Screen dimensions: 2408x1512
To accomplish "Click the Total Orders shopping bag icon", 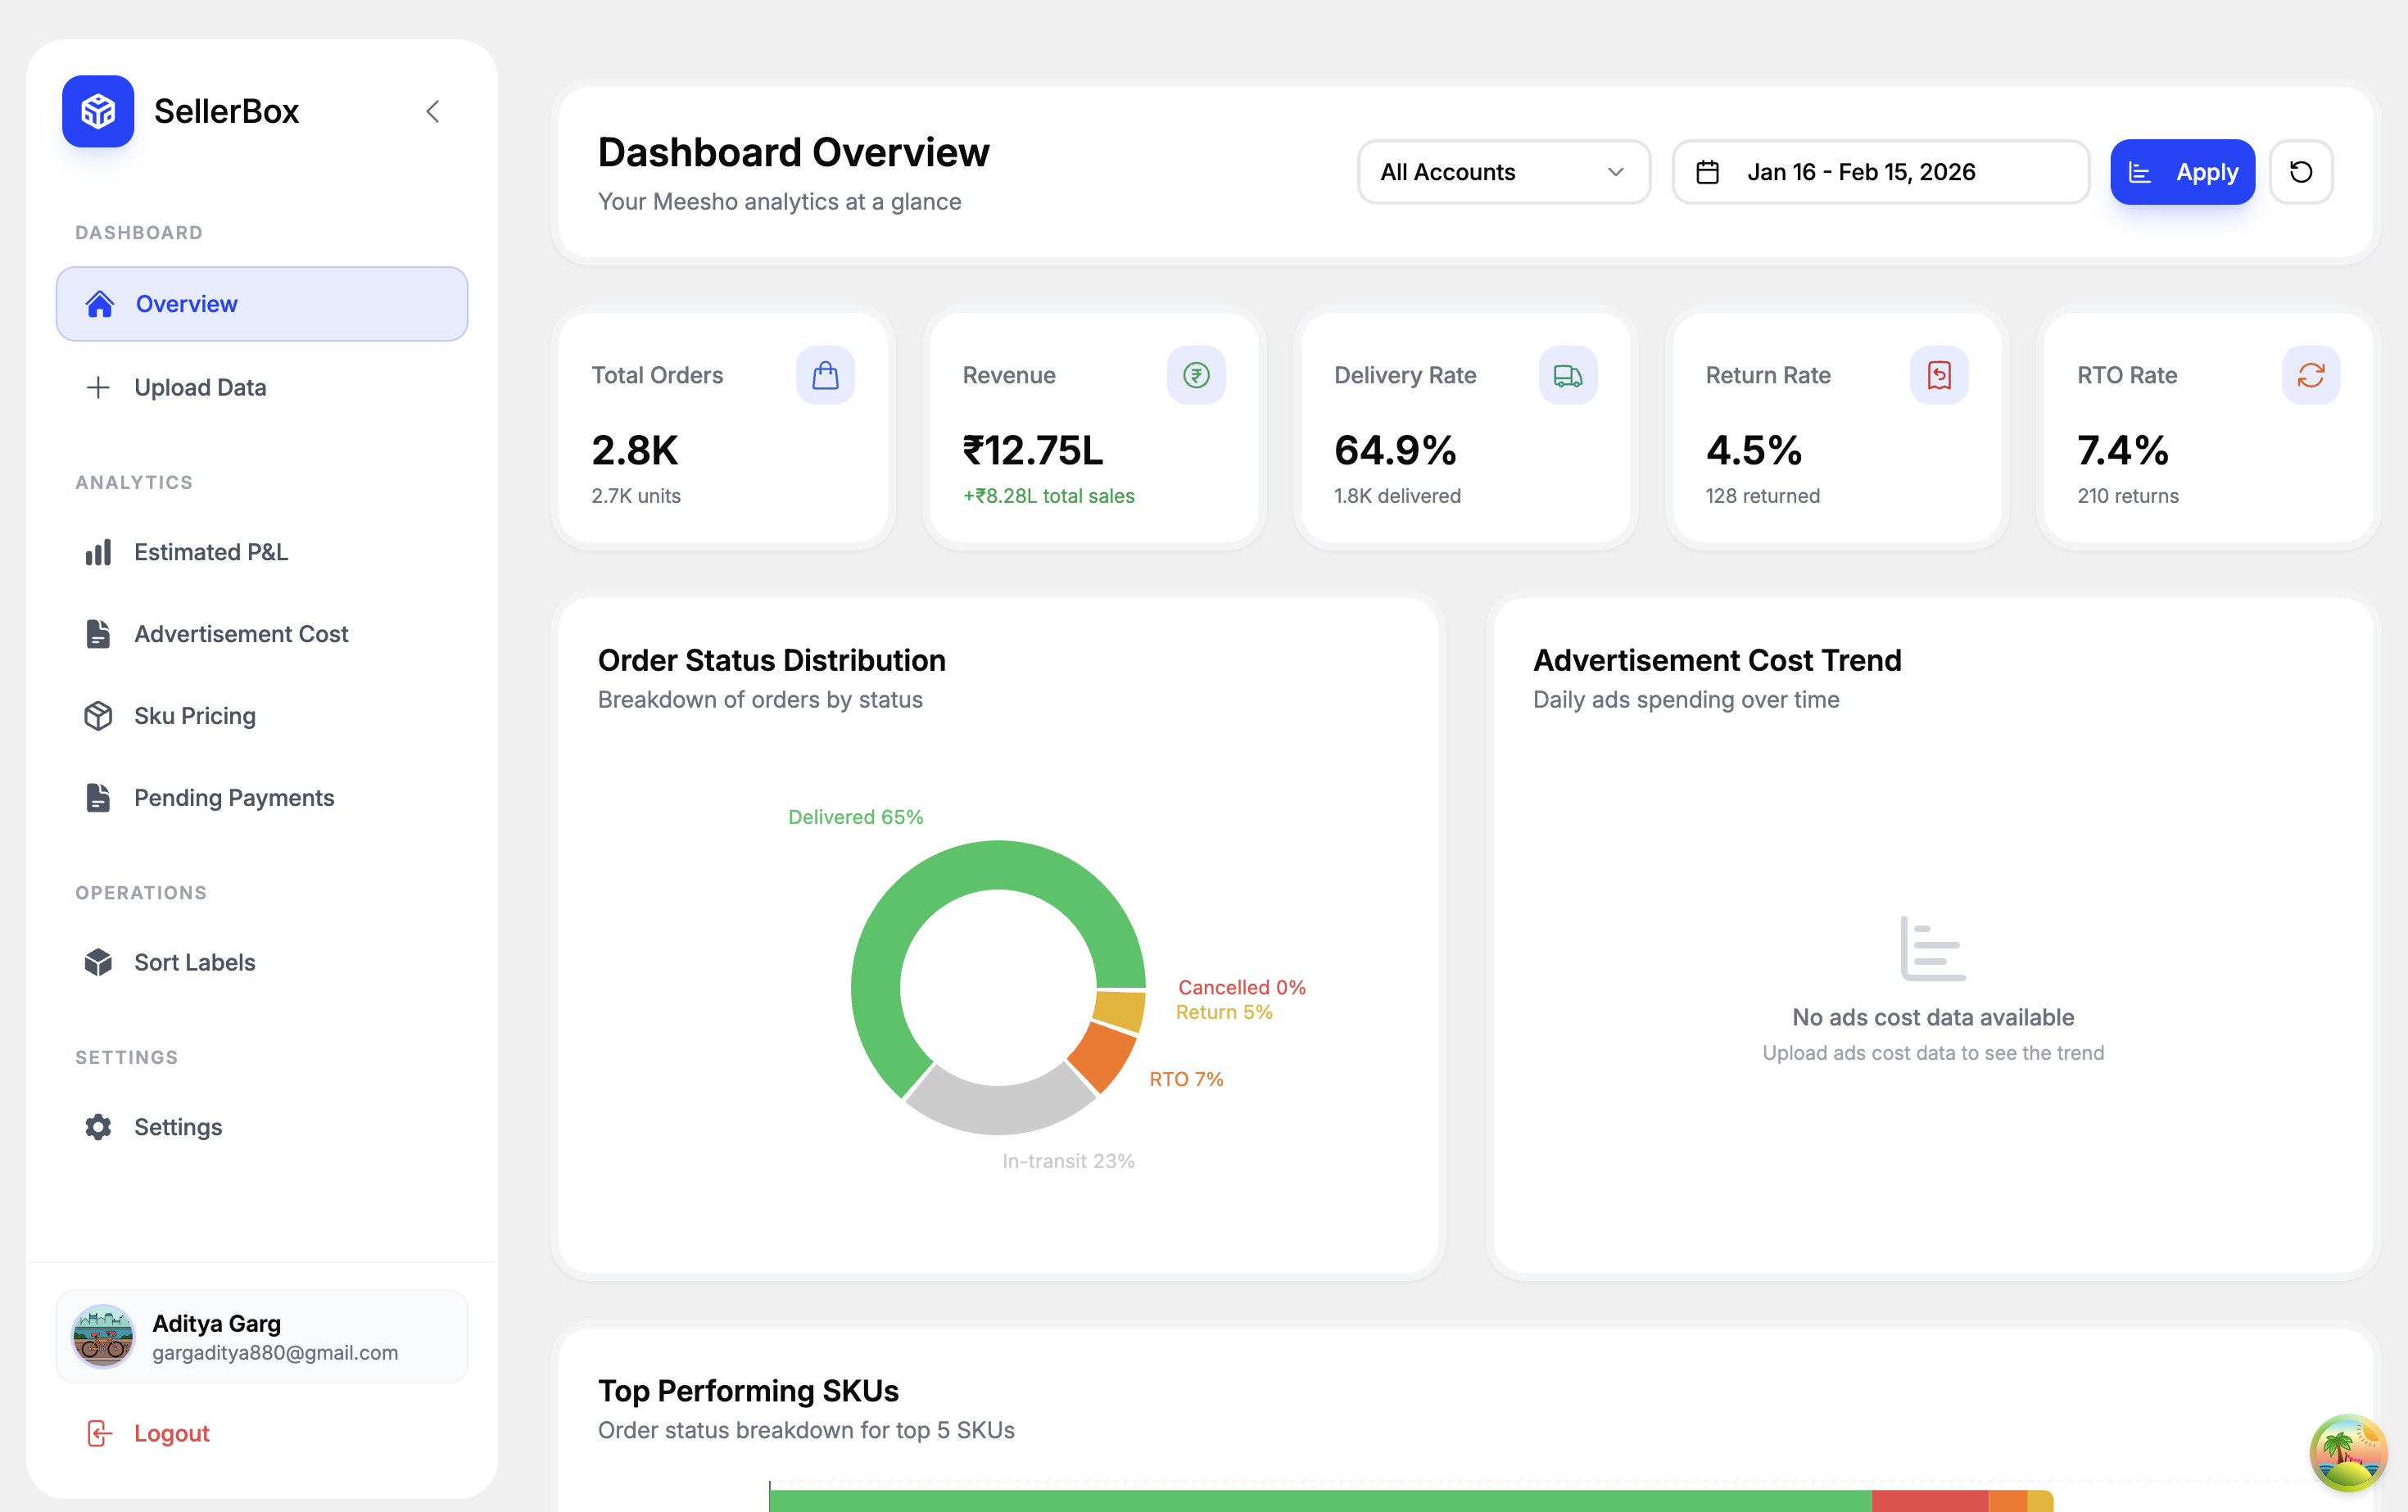I will [x=826, y=375].
